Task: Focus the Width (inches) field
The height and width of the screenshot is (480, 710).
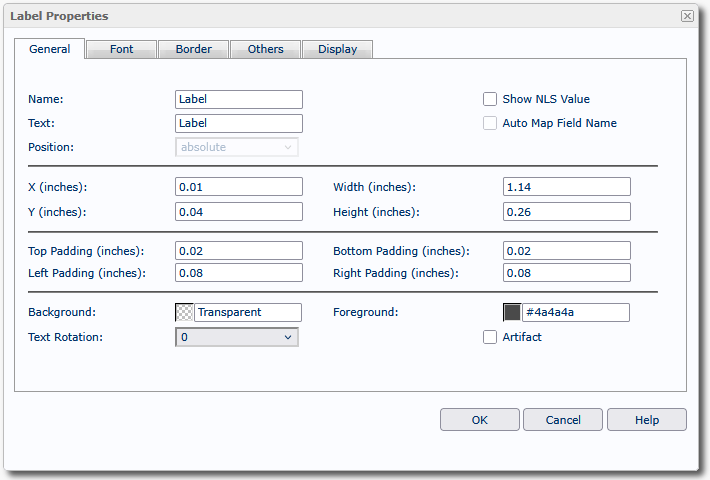Action: point(567,187)
